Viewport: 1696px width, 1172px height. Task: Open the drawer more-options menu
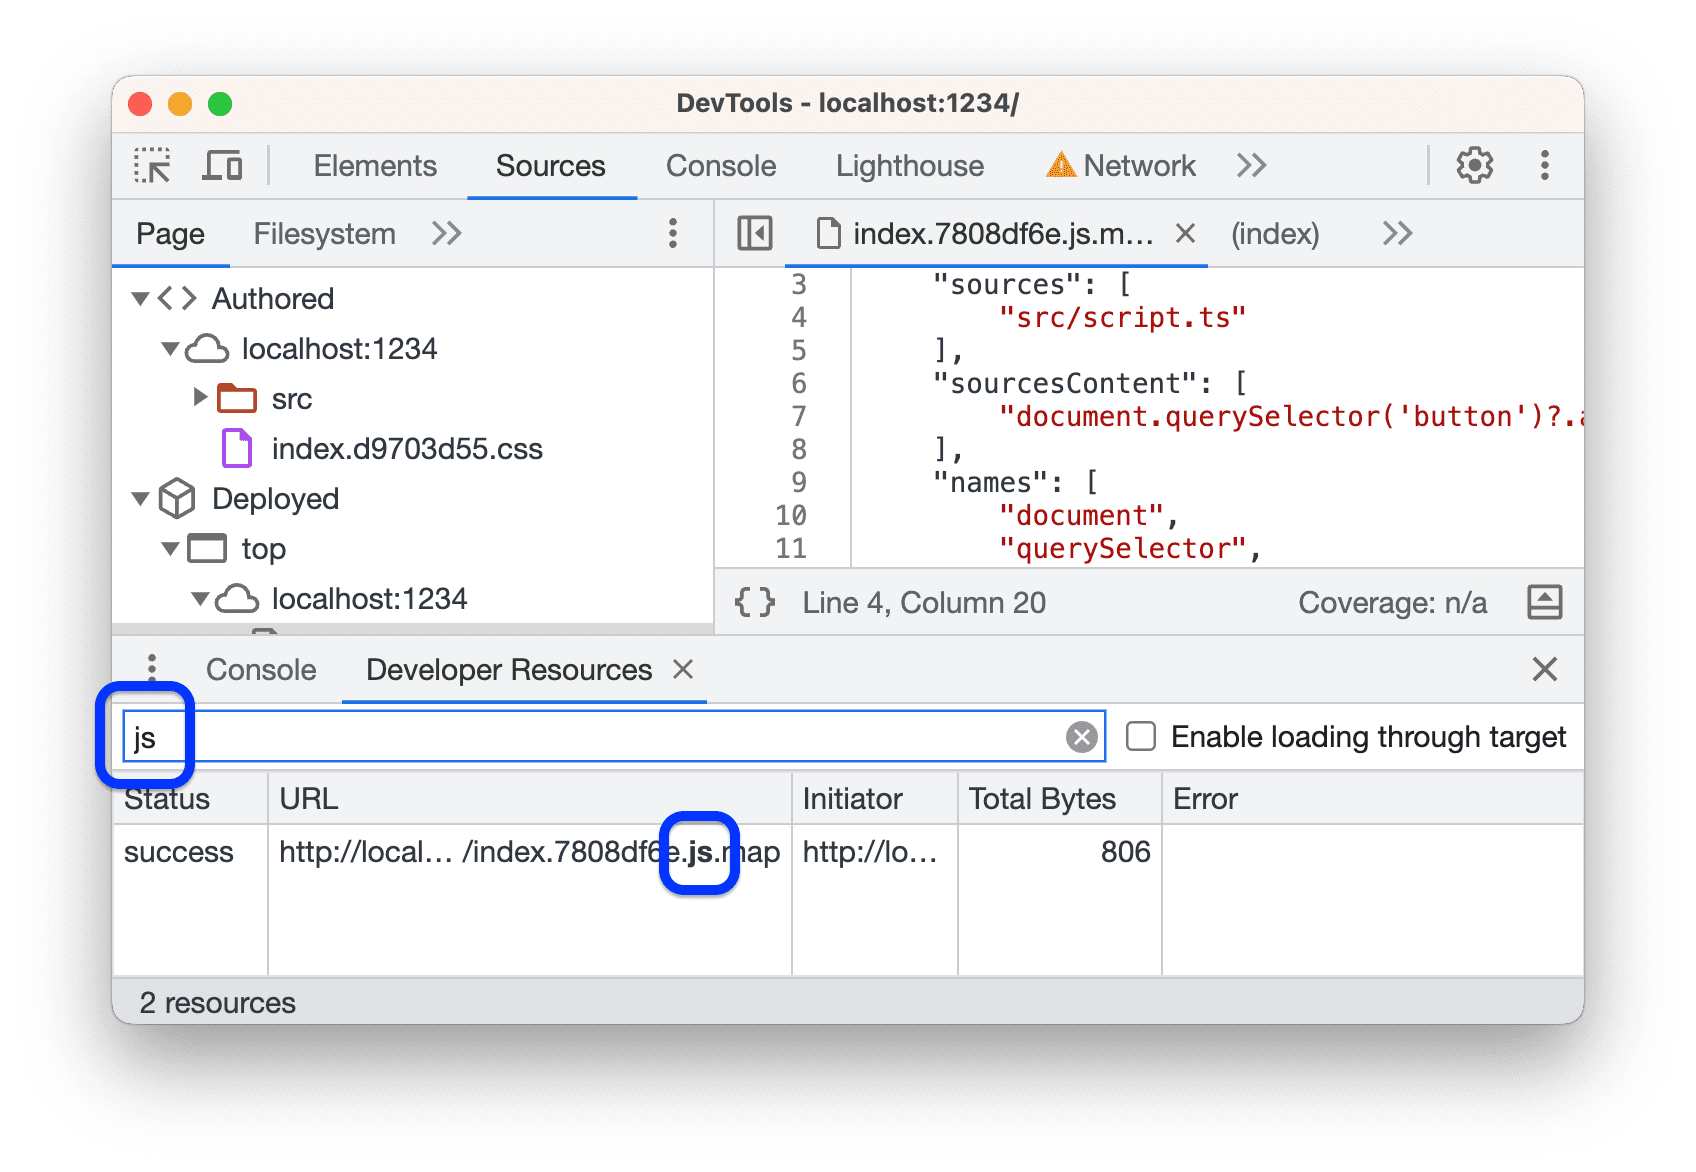(152, 668)
